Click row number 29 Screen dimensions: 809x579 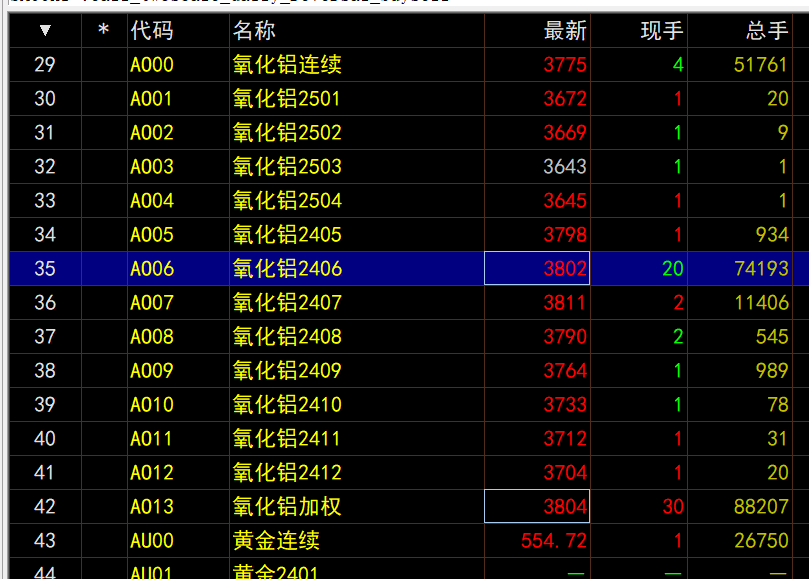pos(45,65)
